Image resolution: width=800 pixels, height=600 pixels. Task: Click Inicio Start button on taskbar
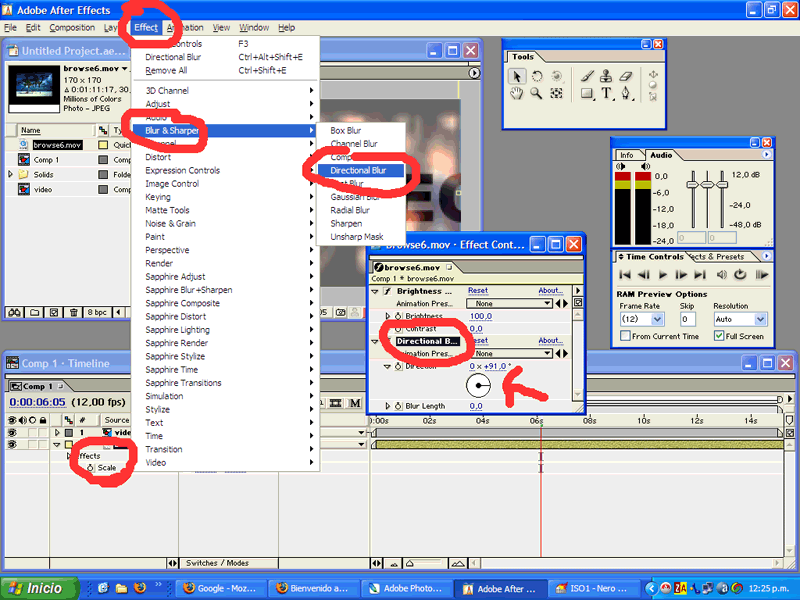[40, 588]
